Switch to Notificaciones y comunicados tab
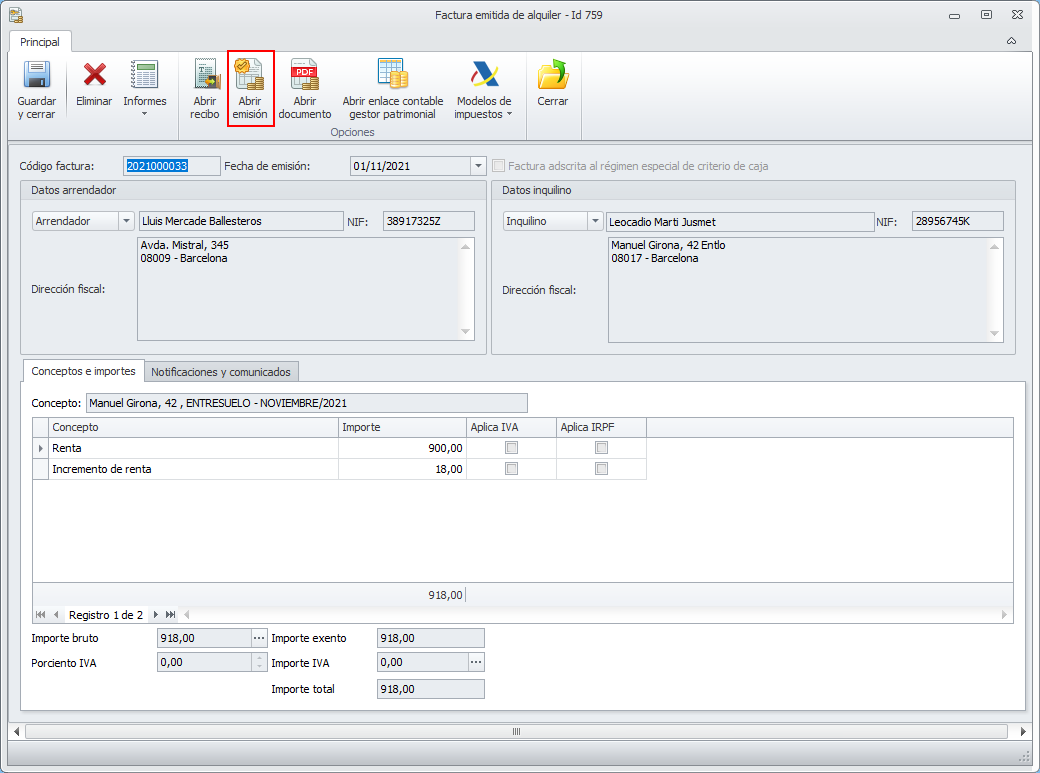 coord(220,372)
